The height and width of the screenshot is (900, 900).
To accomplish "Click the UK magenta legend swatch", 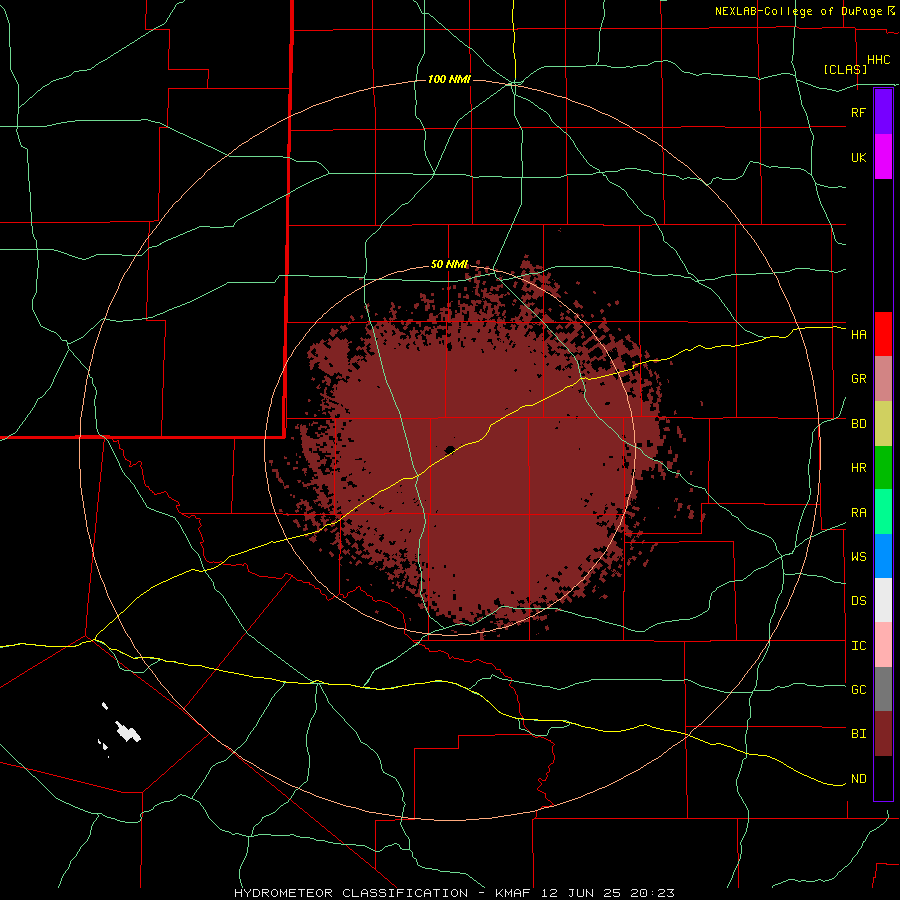I will coord(883,157).
